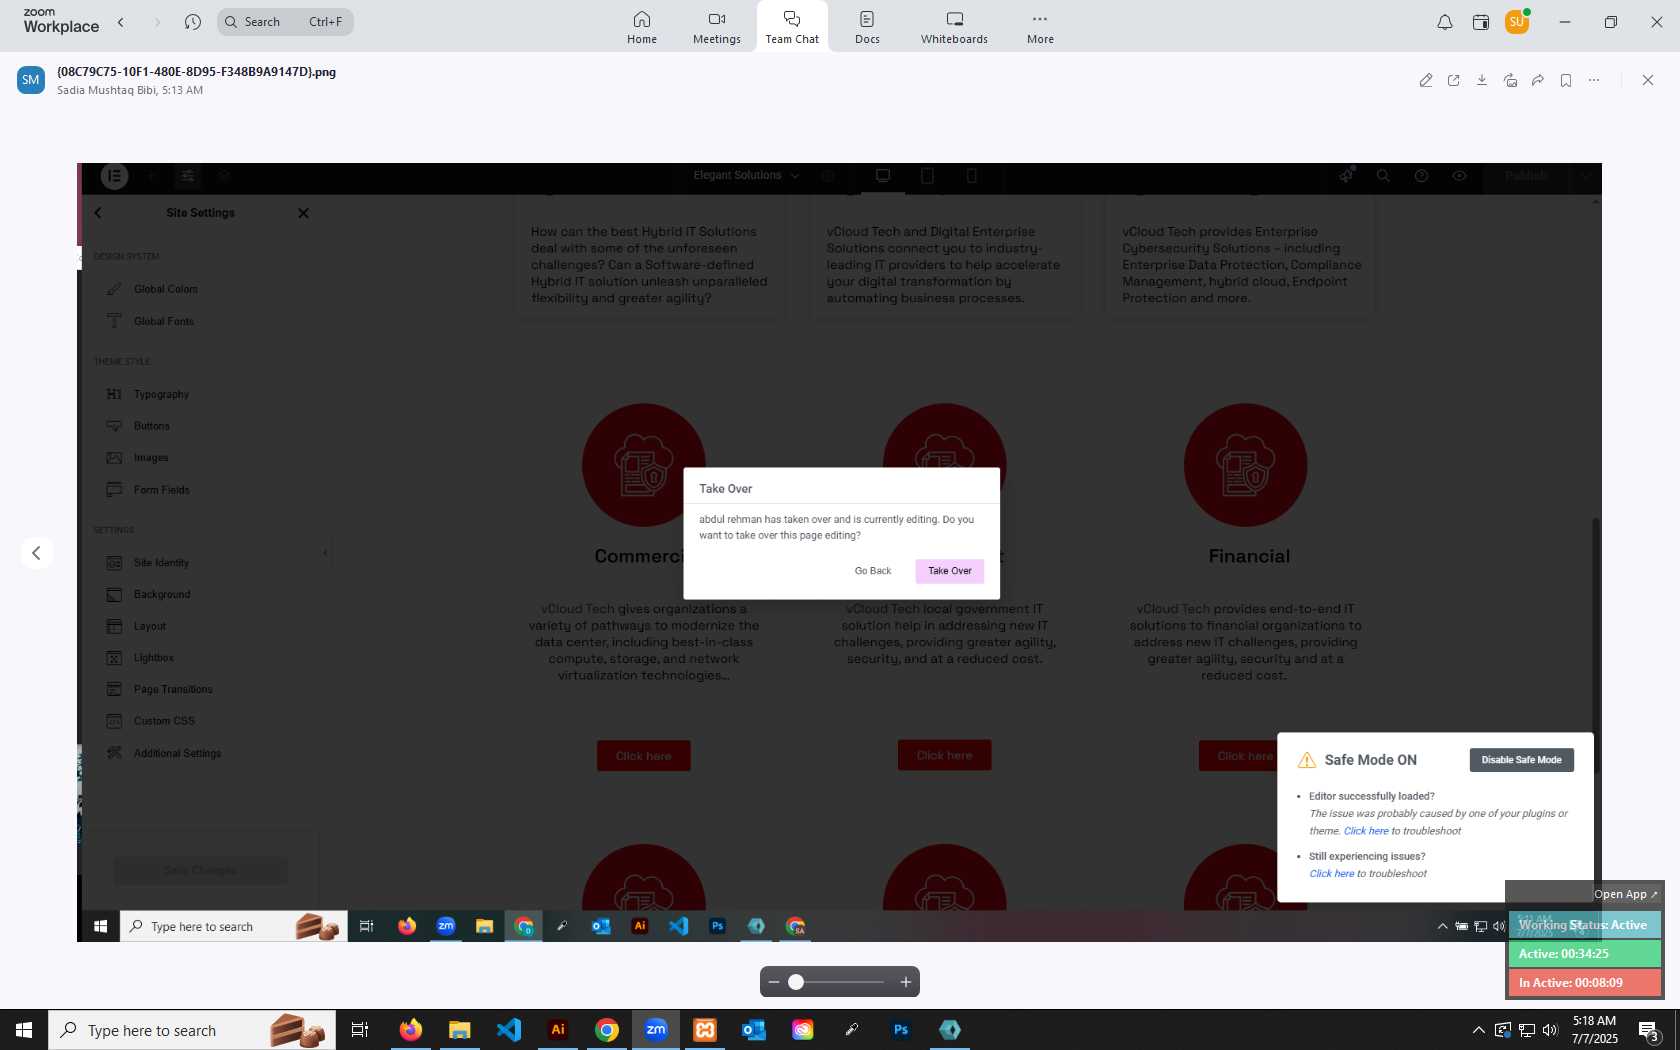Open the calendar panel icon beside the bell
The height and width of the screenshot is (1050, 1680).
(1481, 22)
